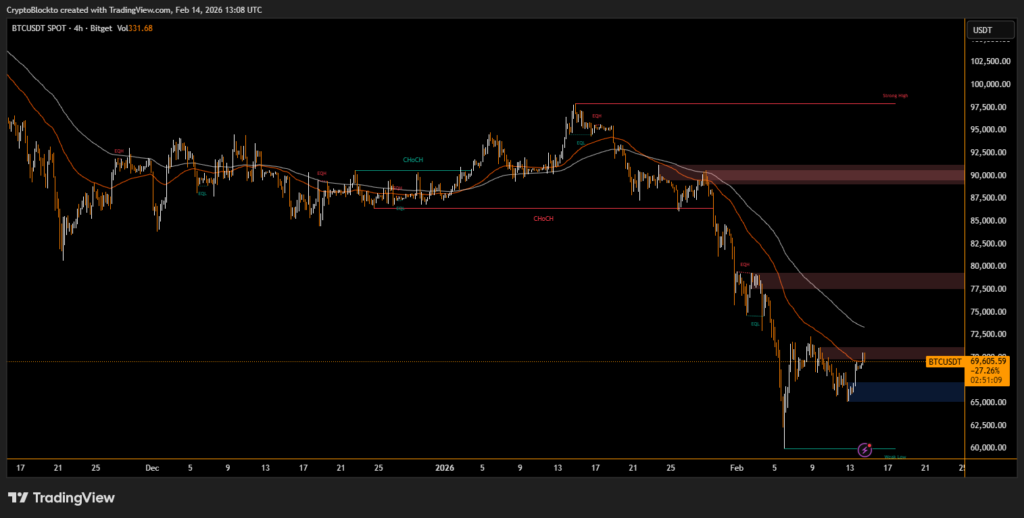The height and width of the screenshot is (518, 1024).
Task: Select the blue demand zone rectangle
Action: 910,392
